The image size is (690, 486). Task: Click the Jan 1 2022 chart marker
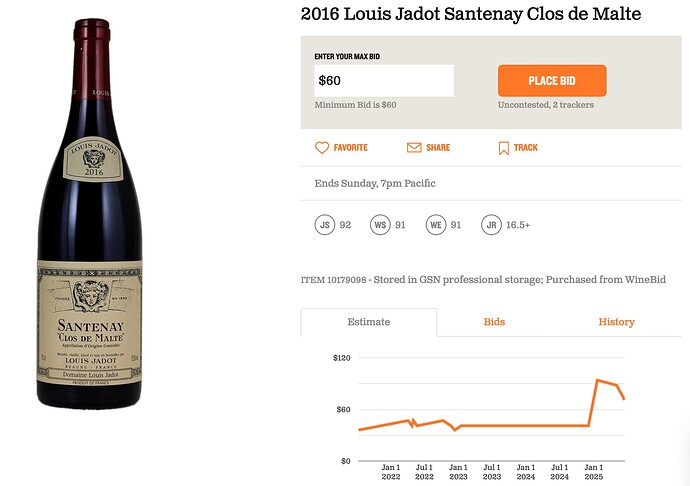391,472
